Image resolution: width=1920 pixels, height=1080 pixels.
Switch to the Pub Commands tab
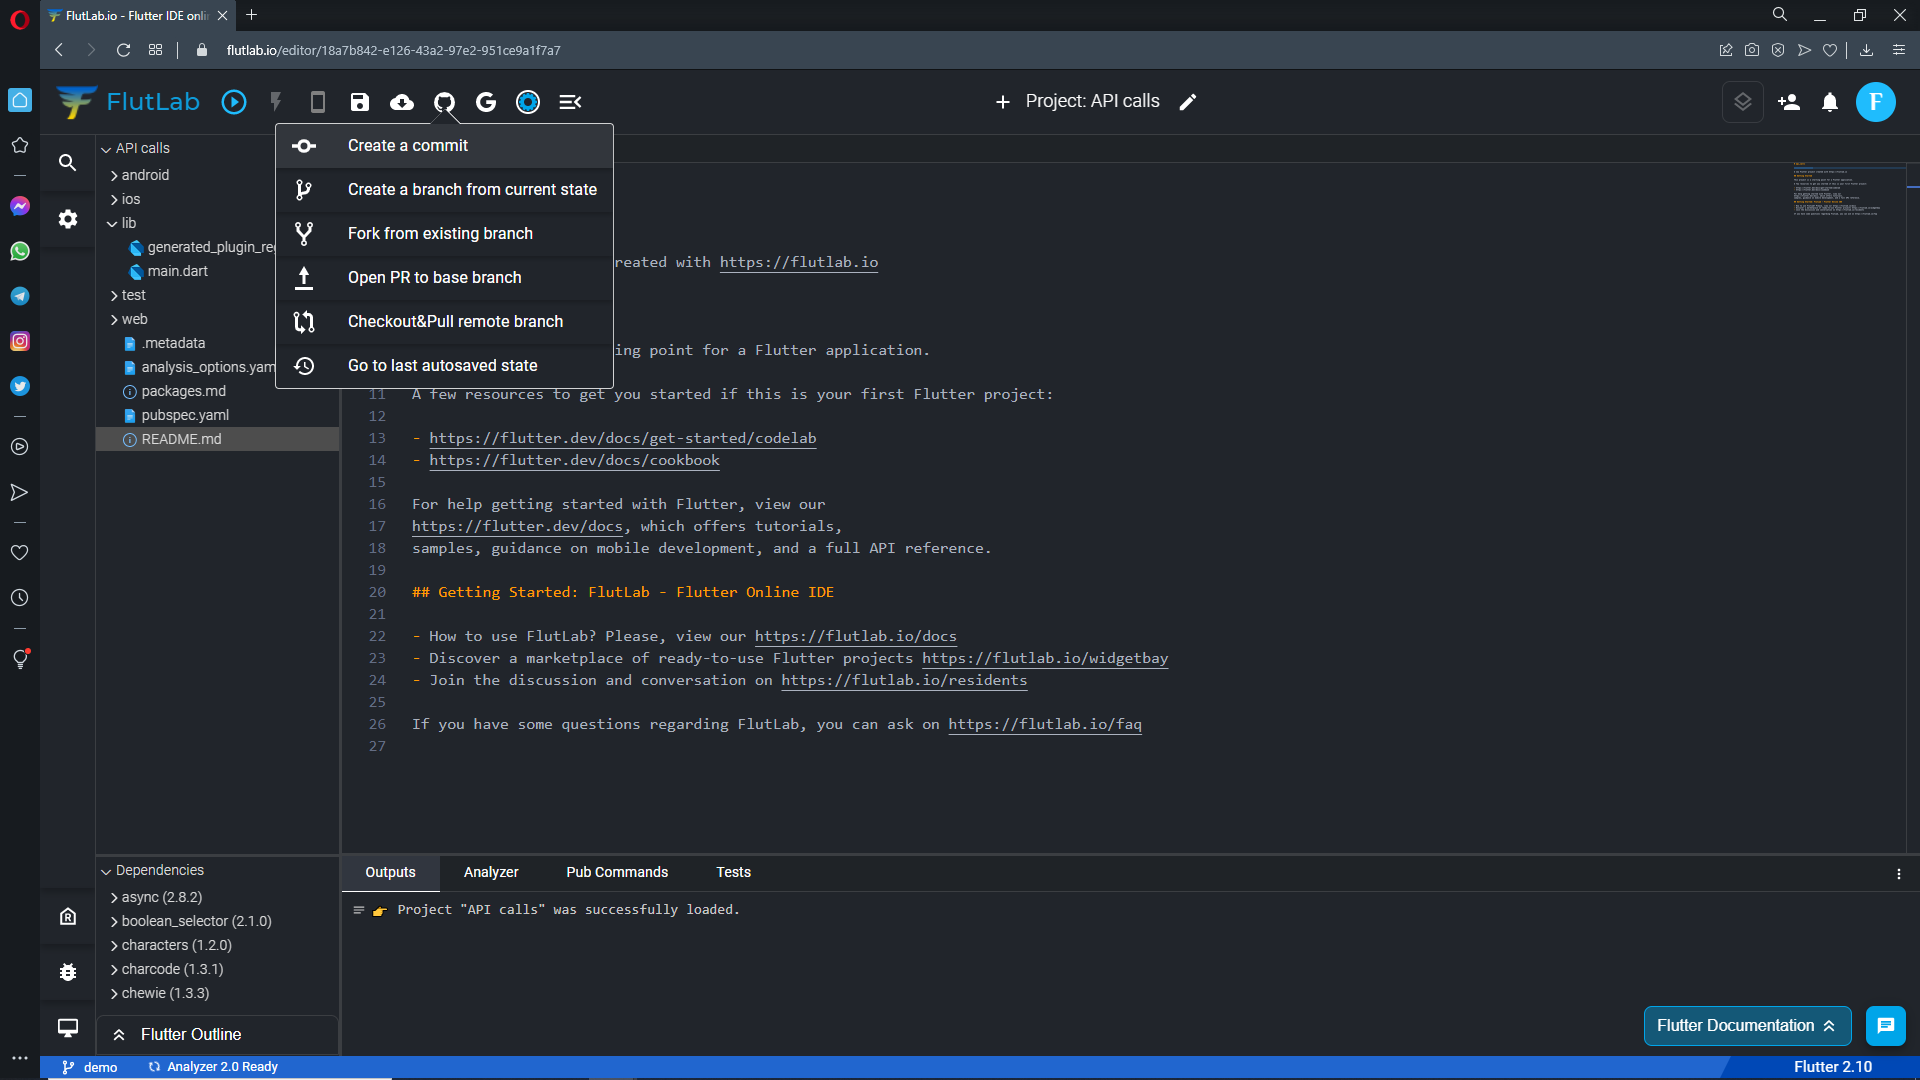(x=617, y=873)
